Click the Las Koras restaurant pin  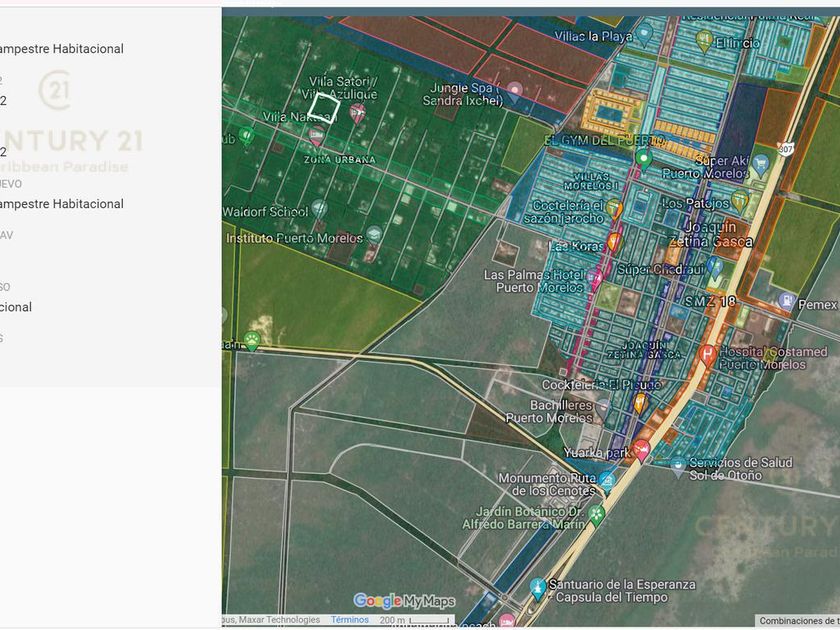click(614, 242)
